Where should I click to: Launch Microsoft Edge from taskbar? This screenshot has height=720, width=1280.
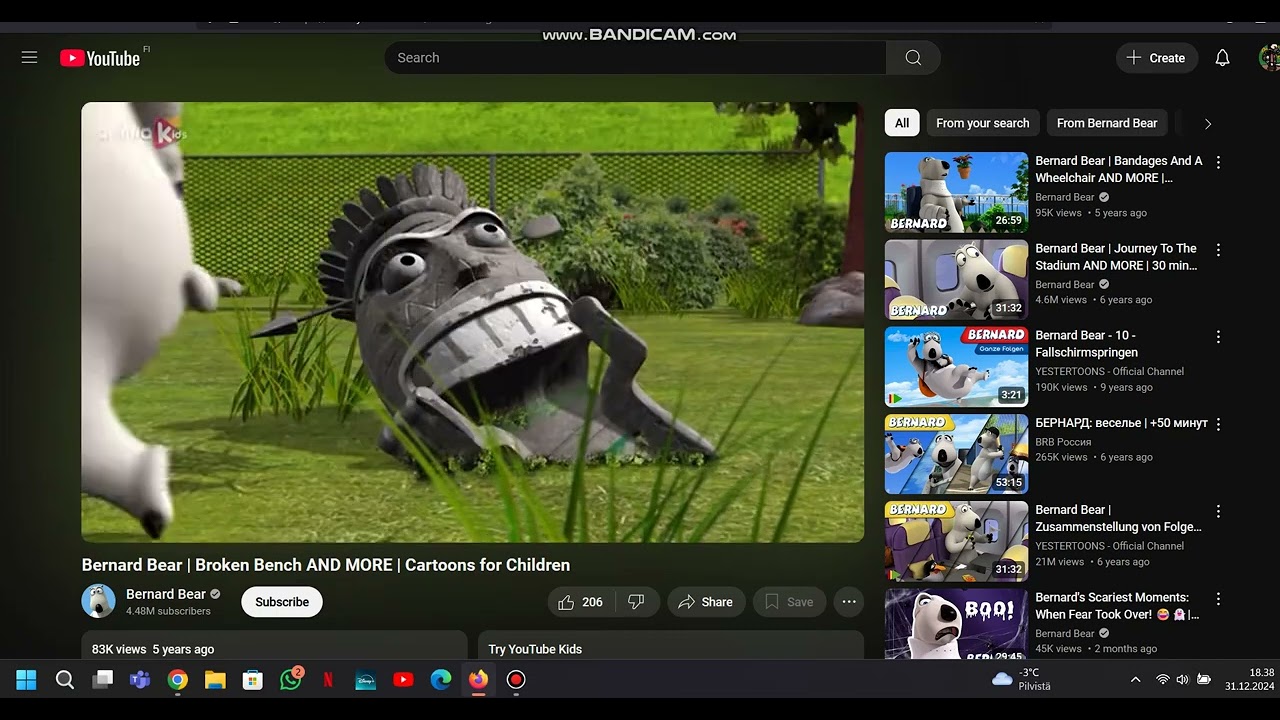pos(441,680)
